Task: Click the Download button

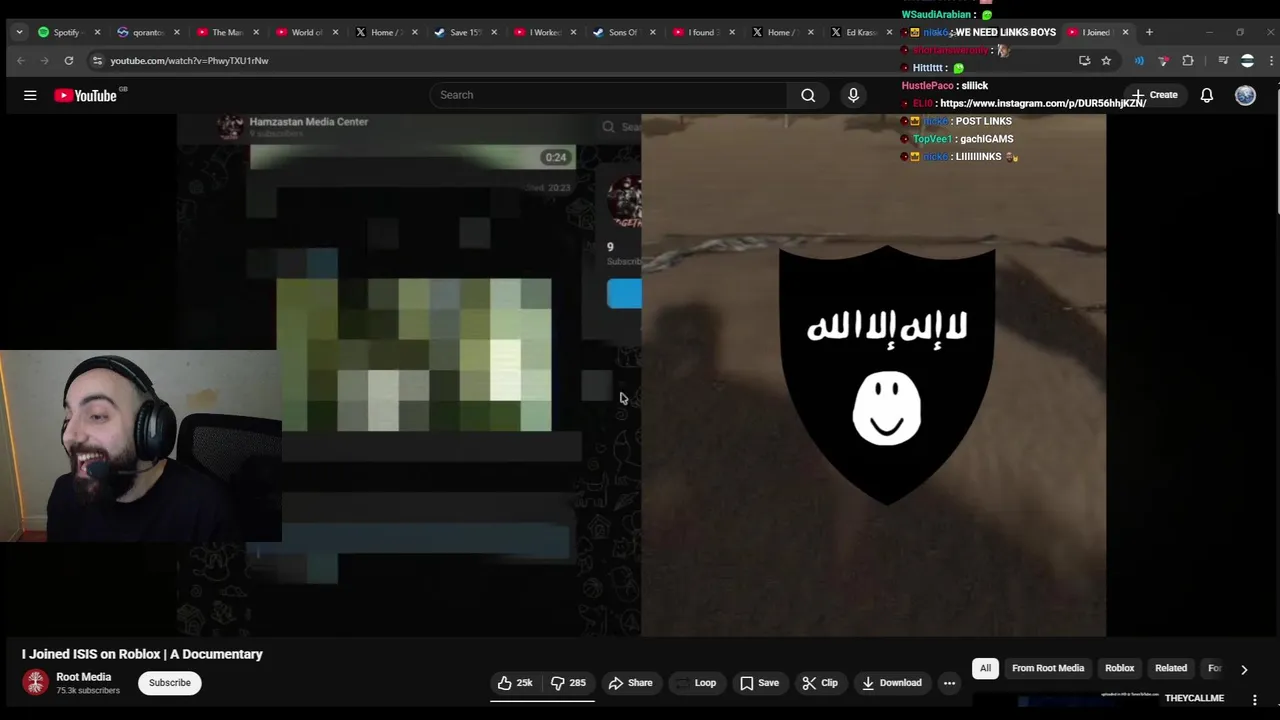Action: 892,683
